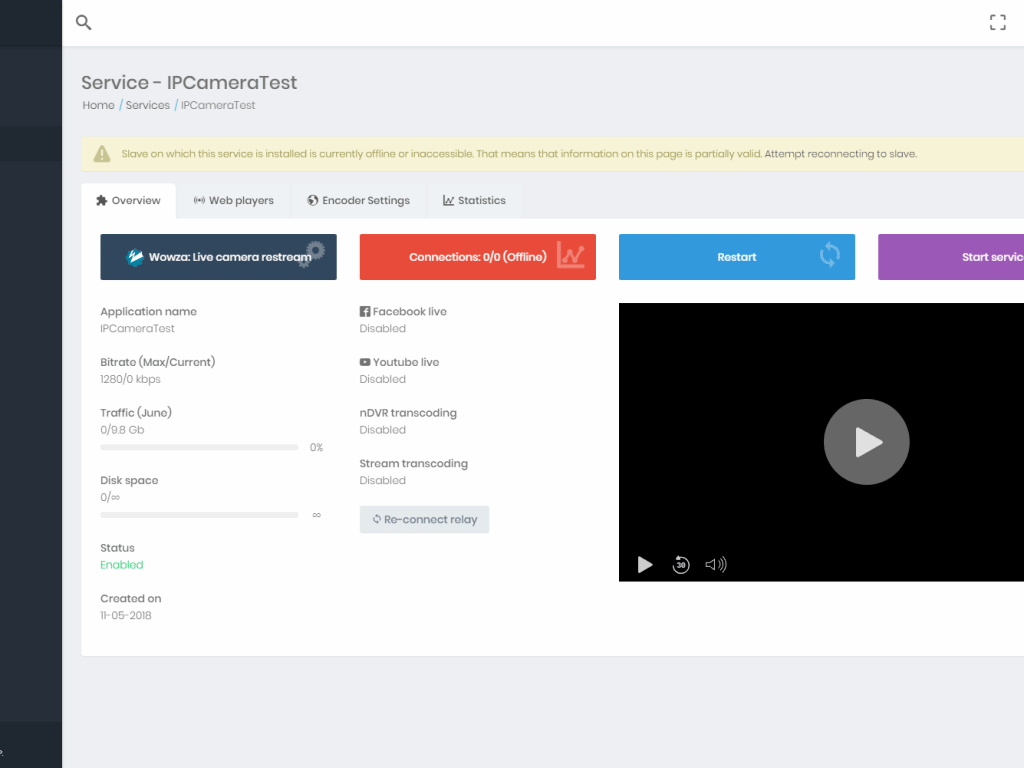Play the video in the preview player

point(866,441)
